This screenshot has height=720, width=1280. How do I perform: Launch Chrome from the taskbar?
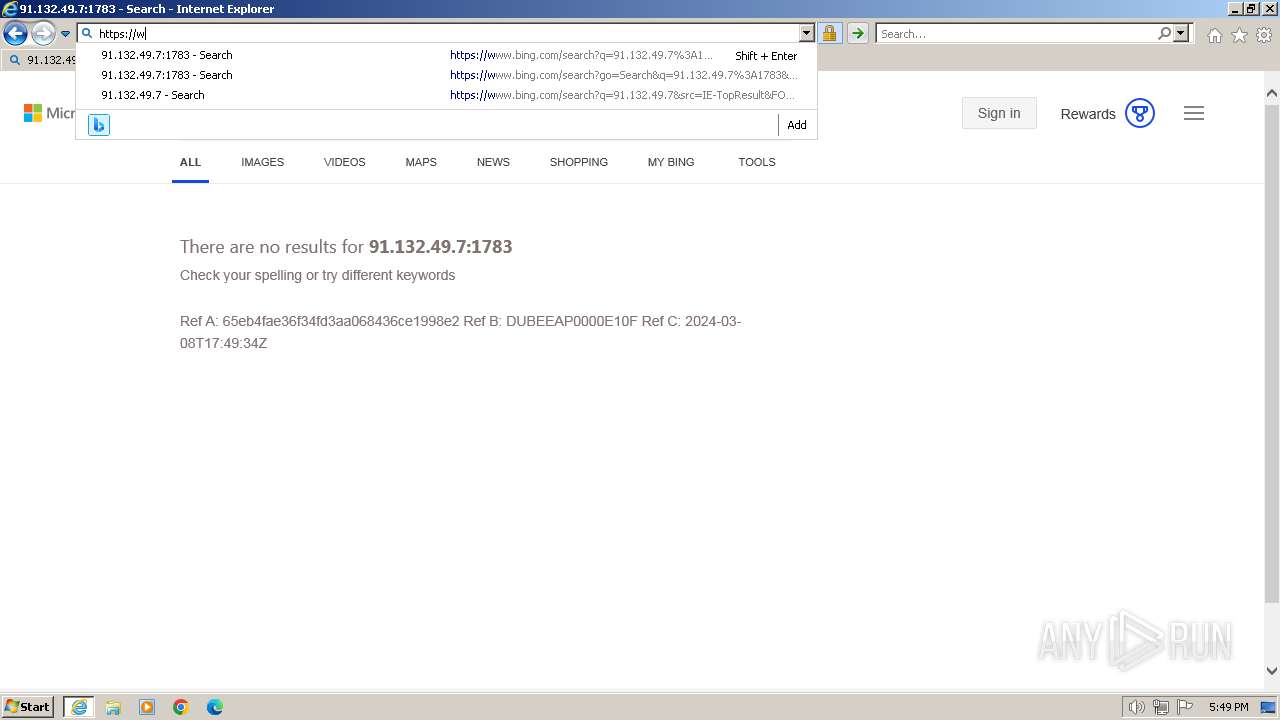181,707
